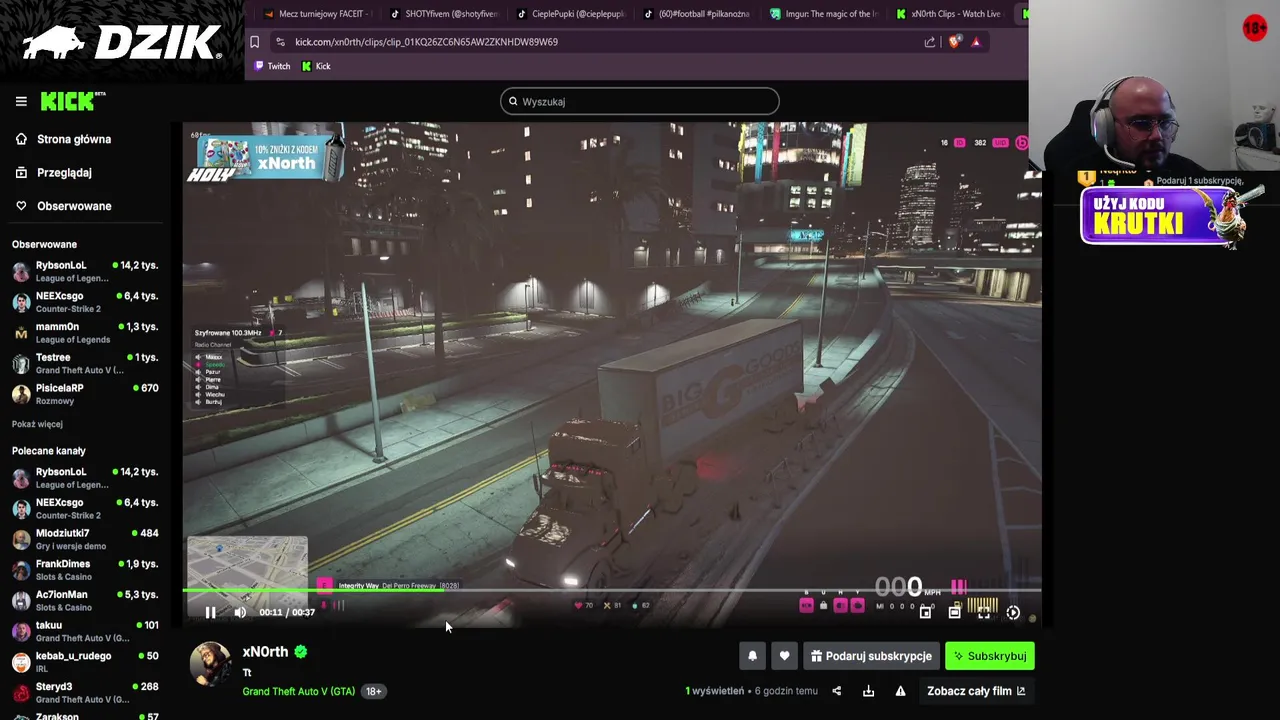1280x720 pixels.
Task: Open PisicelaRP followed channel
Action: tap(85, 394)
